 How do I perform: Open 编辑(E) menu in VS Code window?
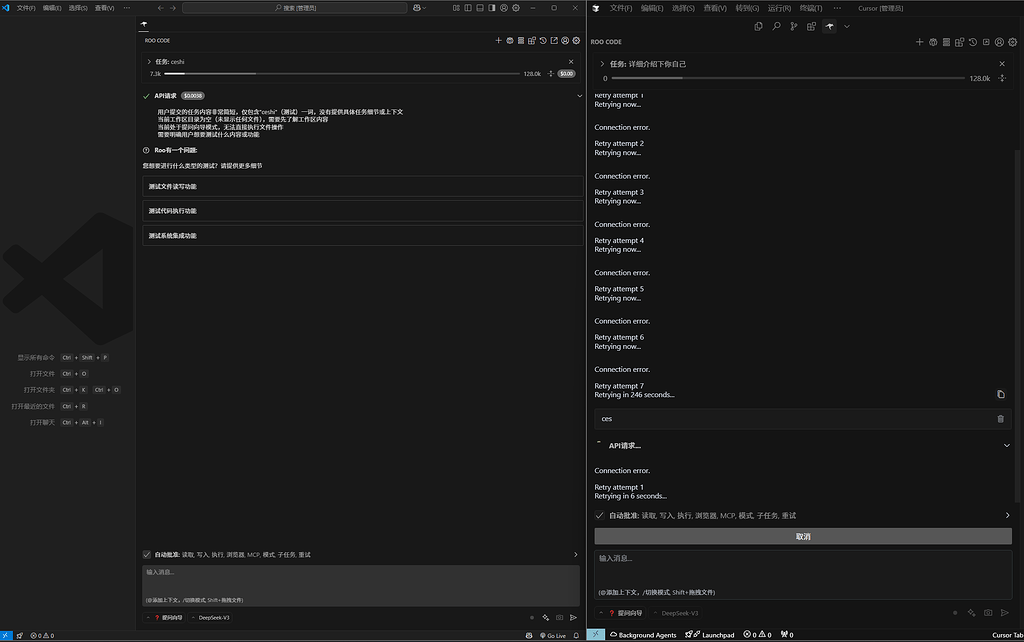tap(52, 8)
